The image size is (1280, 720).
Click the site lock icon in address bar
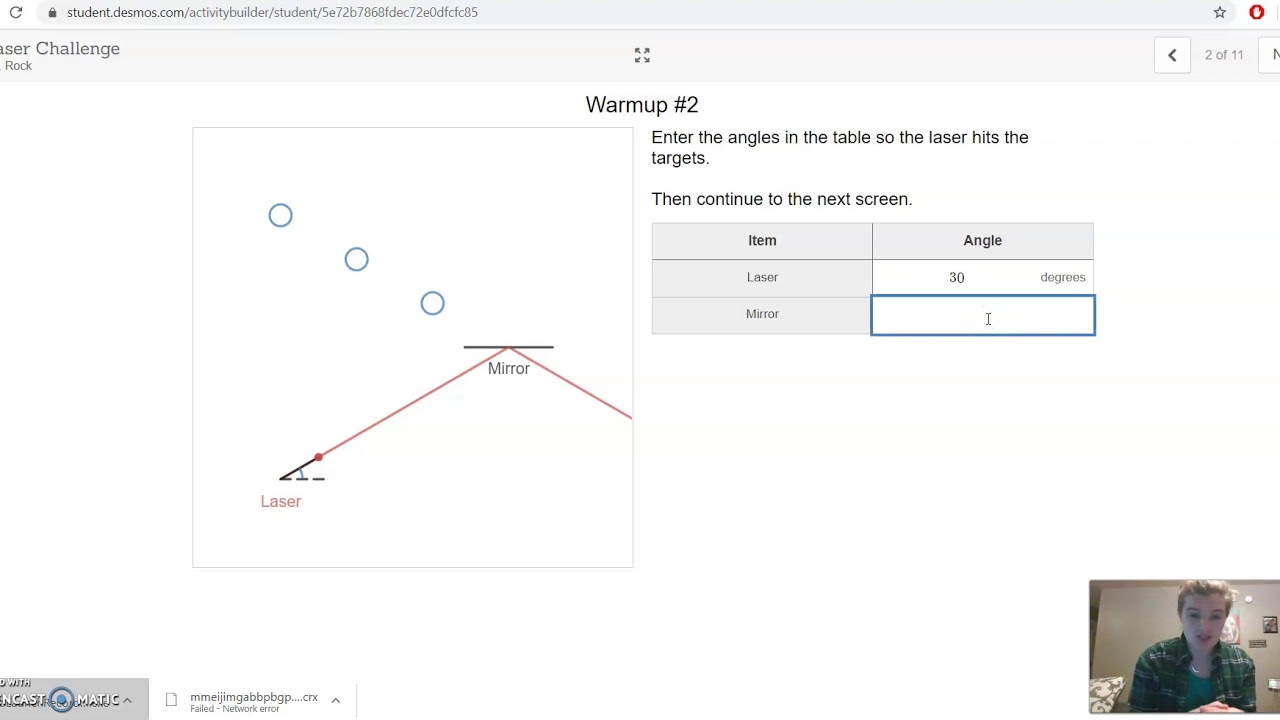point(52,12)
